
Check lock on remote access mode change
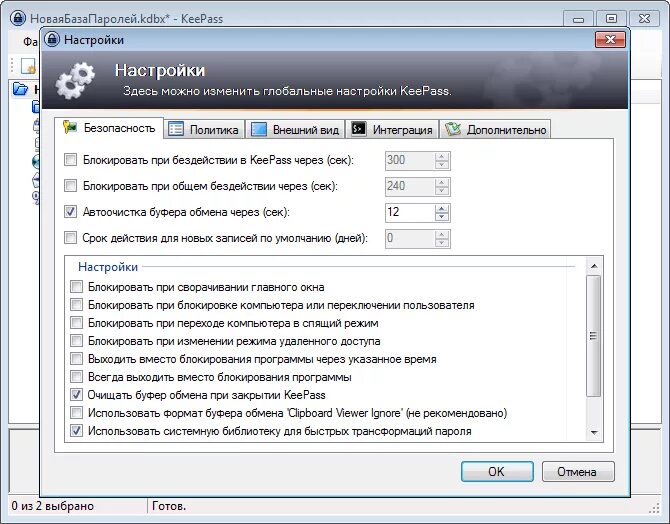point(76,341)
